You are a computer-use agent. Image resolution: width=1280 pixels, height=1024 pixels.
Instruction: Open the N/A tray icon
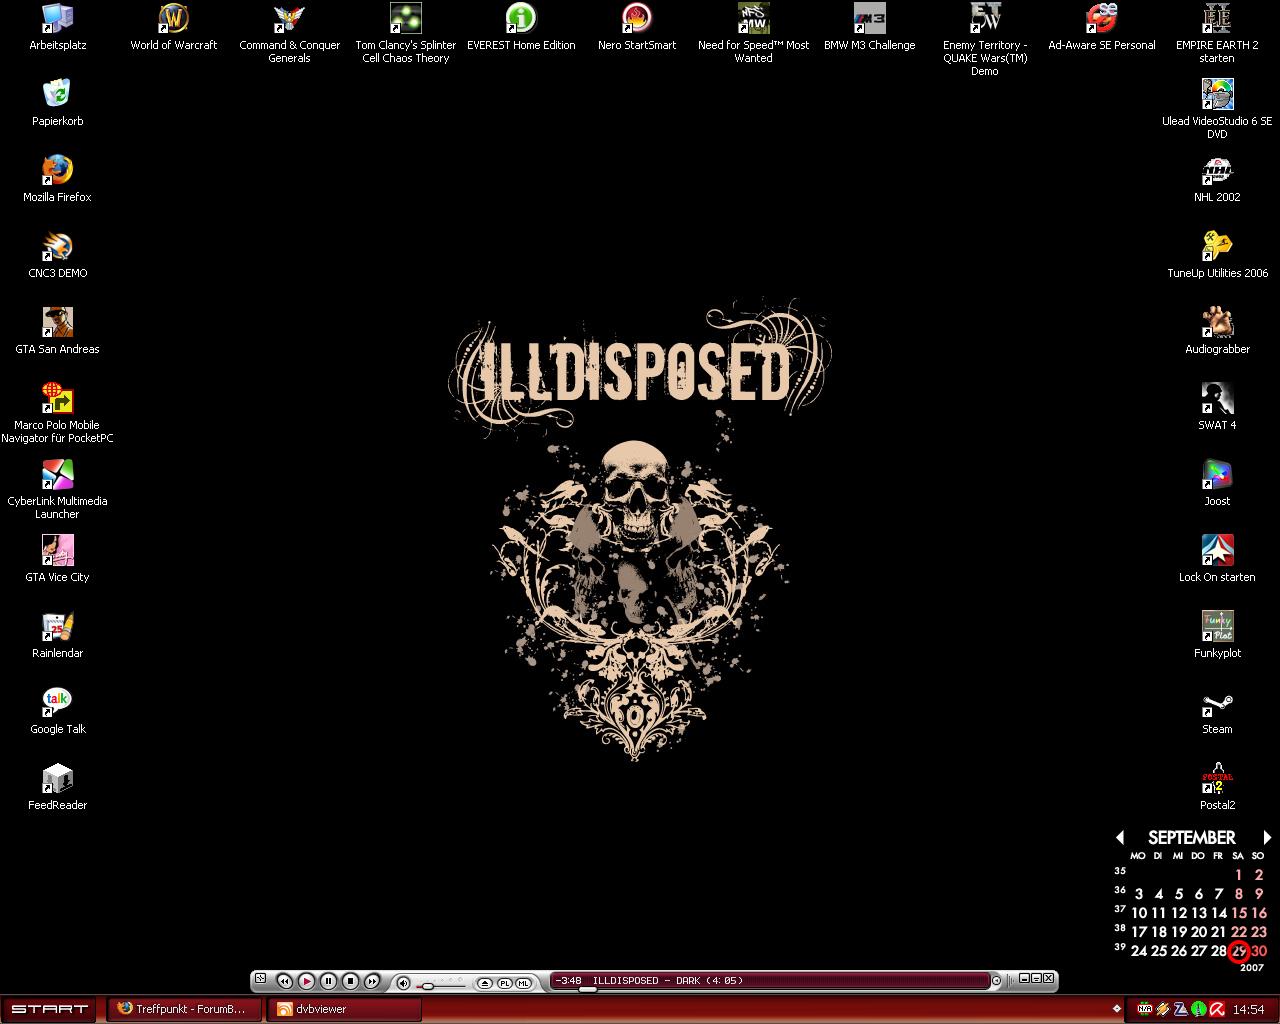(1145, 1009)
